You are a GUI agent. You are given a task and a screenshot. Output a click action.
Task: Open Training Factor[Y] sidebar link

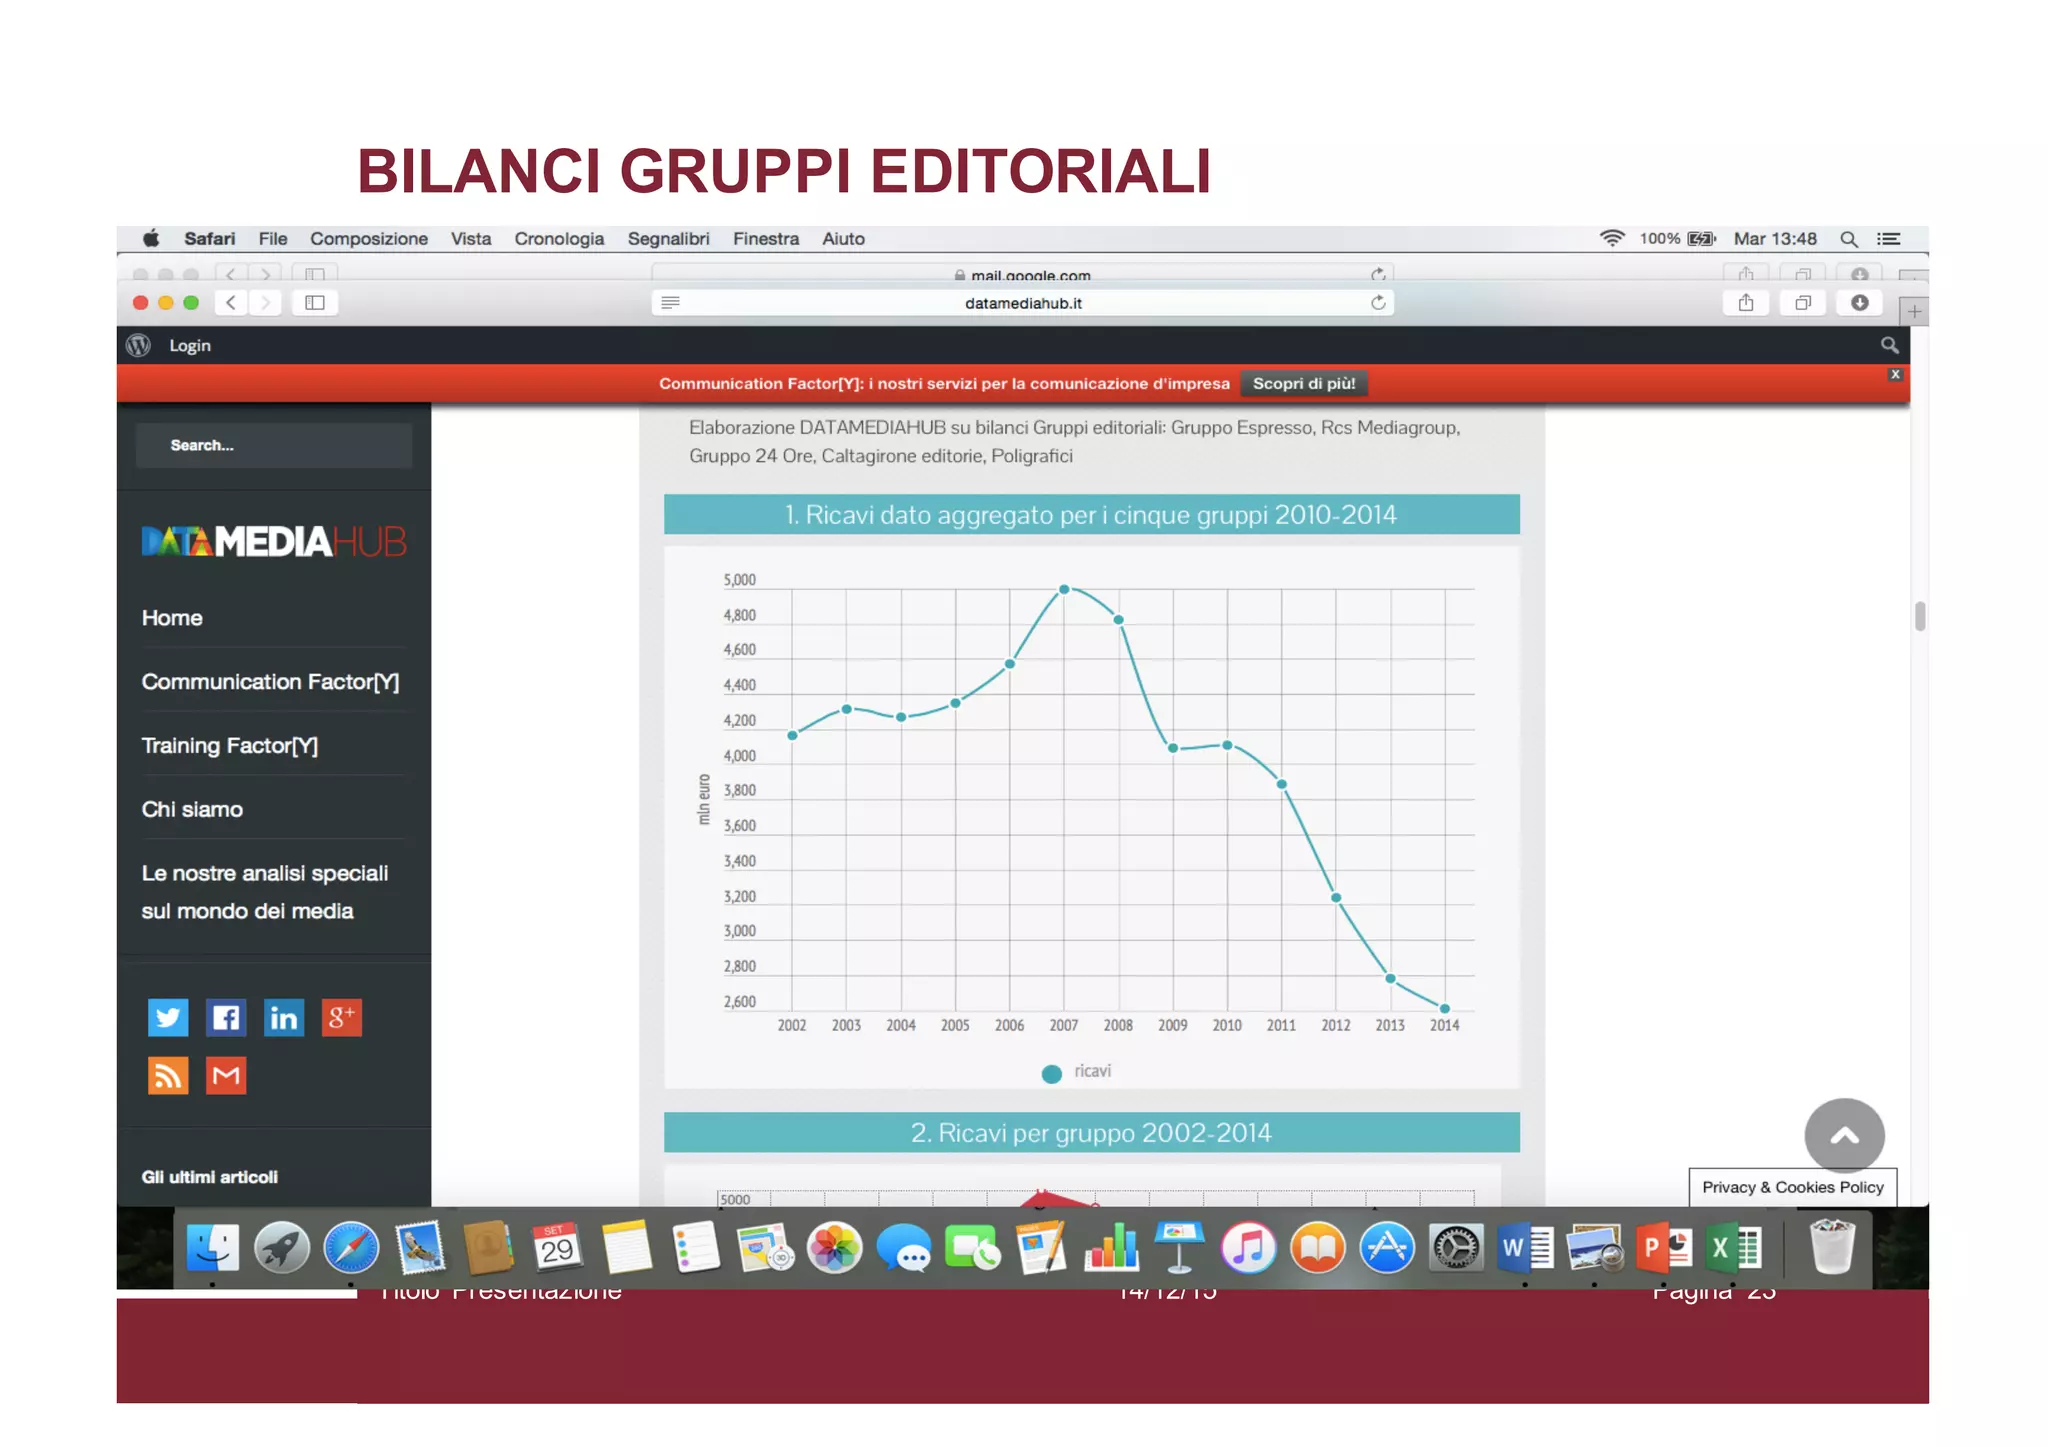coord(230,746)
